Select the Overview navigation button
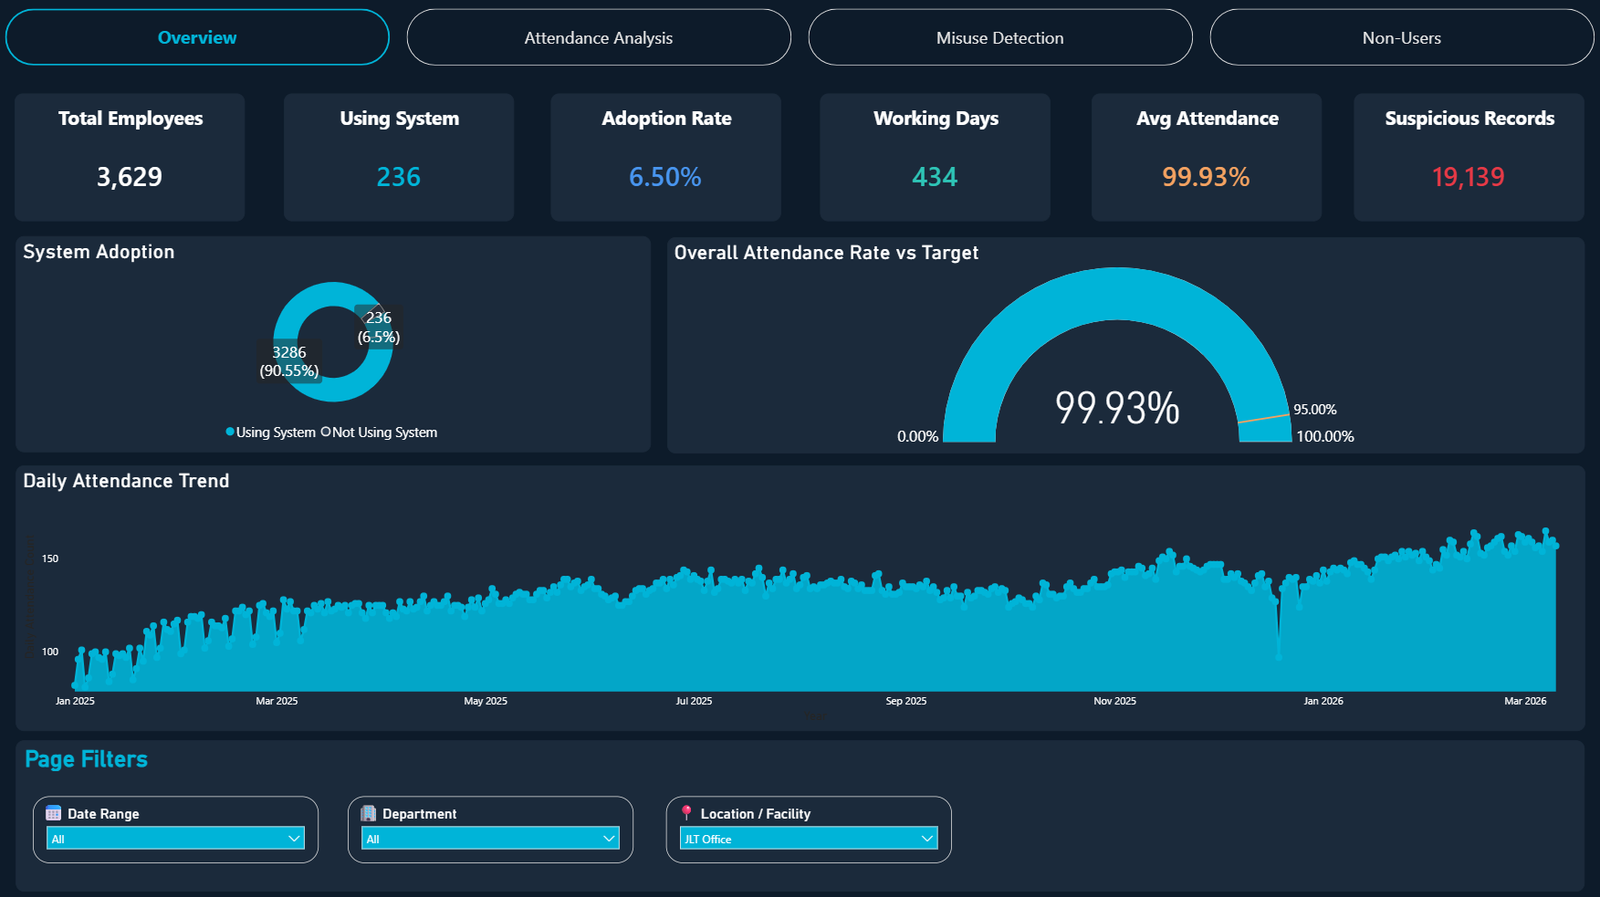1600x897 pixels. [197, 38]
